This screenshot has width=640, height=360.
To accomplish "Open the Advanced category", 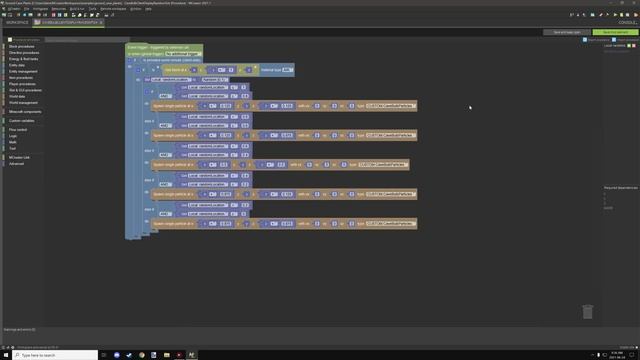I will pyautogui.click(x=16, y=164).
